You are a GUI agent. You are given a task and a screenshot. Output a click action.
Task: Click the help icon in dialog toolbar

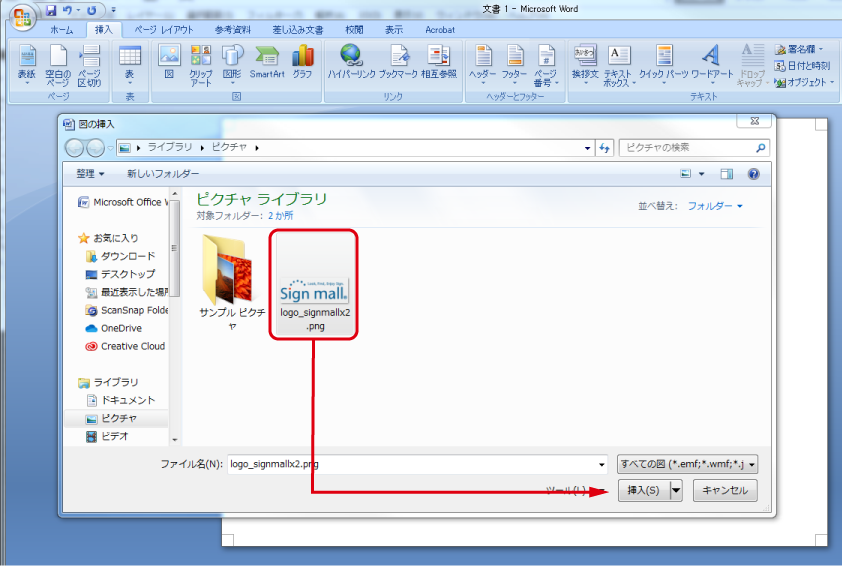(753, 174)
